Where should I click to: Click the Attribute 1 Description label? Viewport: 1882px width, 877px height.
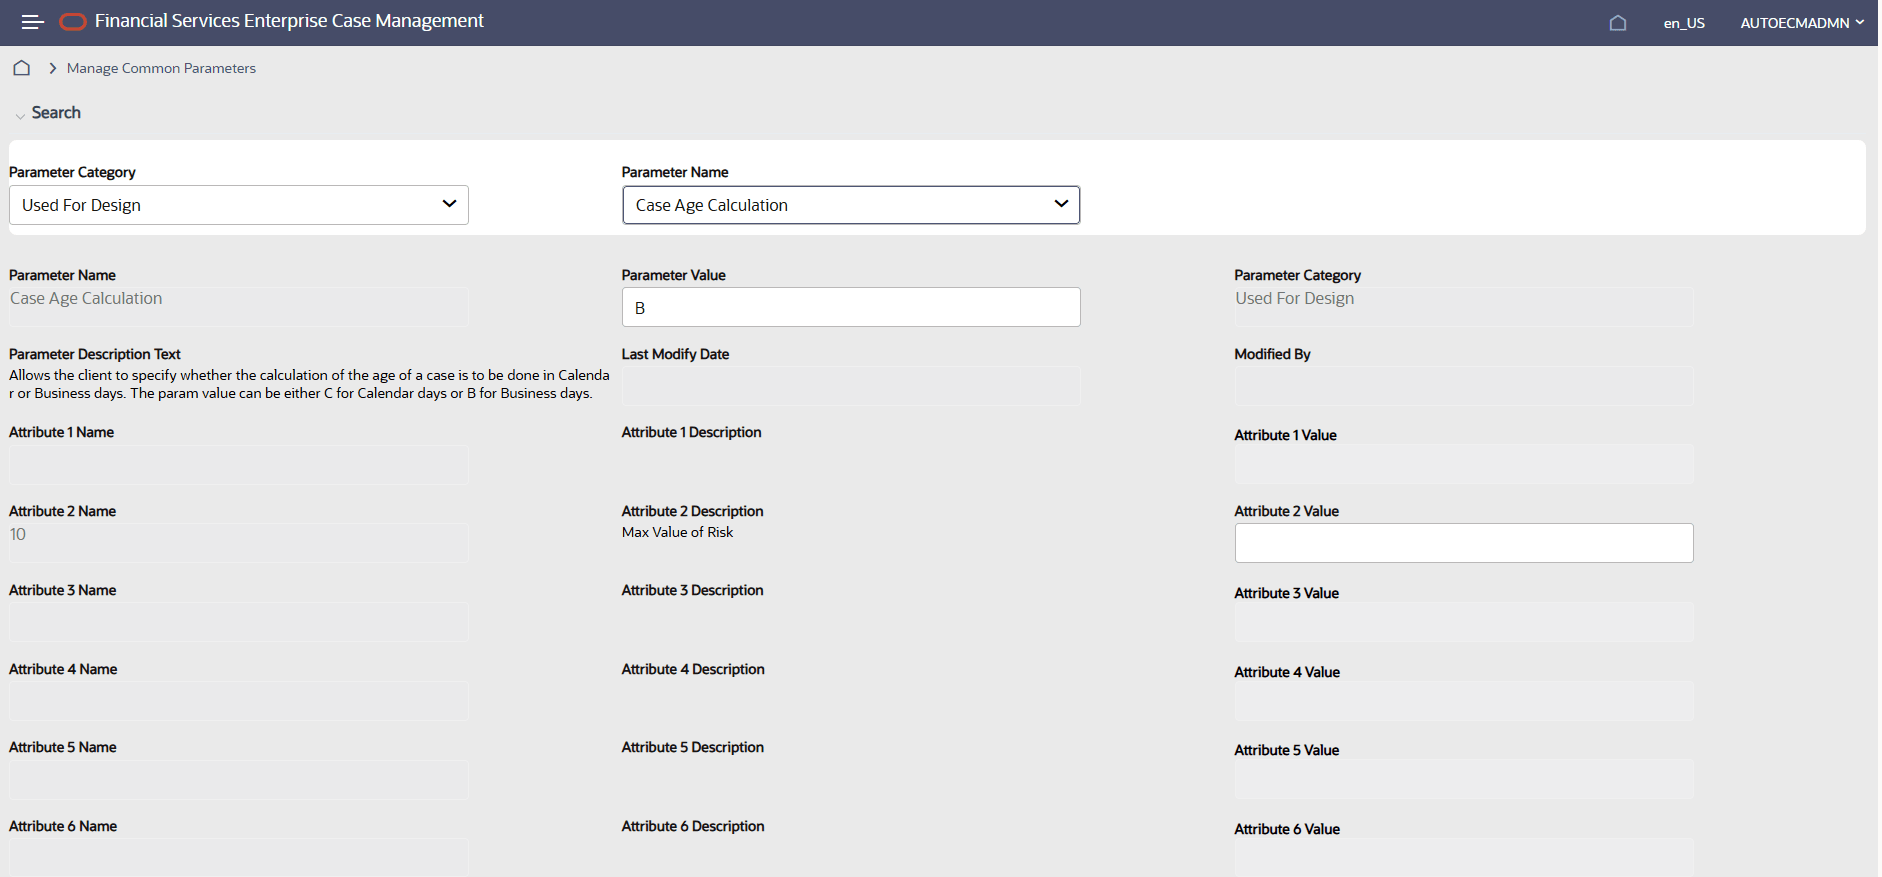click(x=691, y=432)
